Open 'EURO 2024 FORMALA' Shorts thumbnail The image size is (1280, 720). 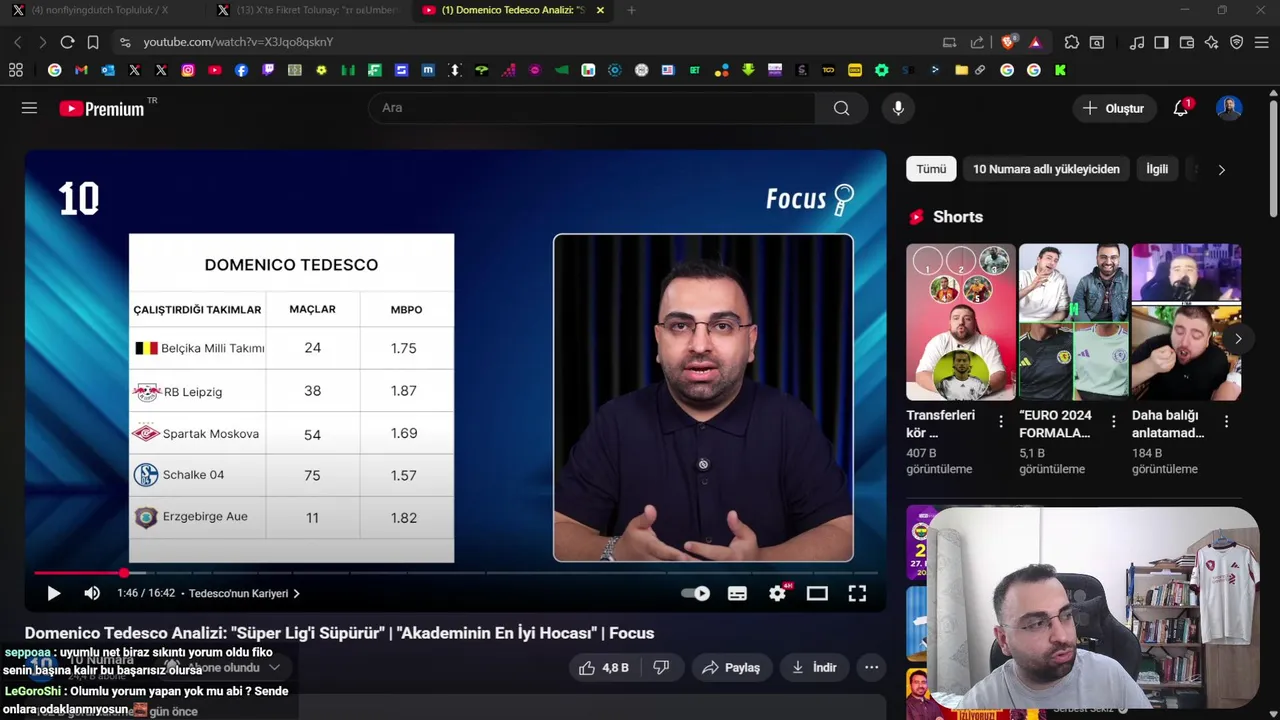coord(1074,322)
